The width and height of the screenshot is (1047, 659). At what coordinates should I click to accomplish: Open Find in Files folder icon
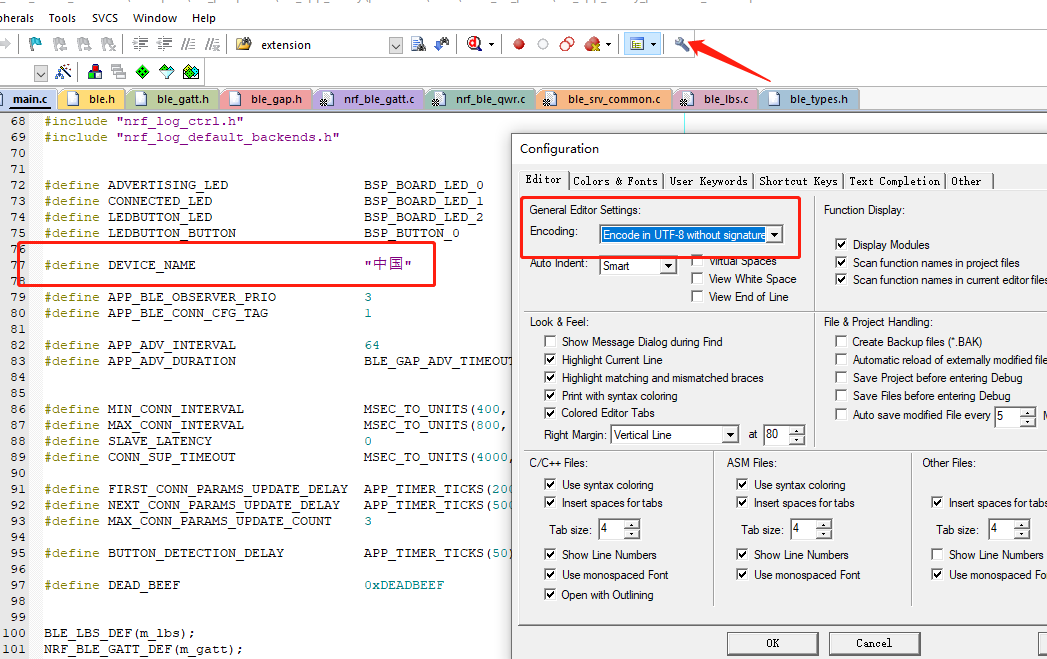coord(244,44)
